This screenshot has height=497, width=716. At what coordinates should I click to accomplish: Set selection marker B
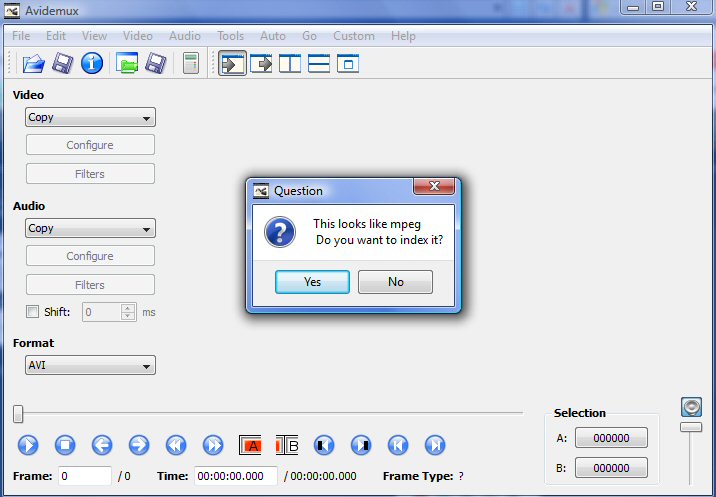pos(287,445)
